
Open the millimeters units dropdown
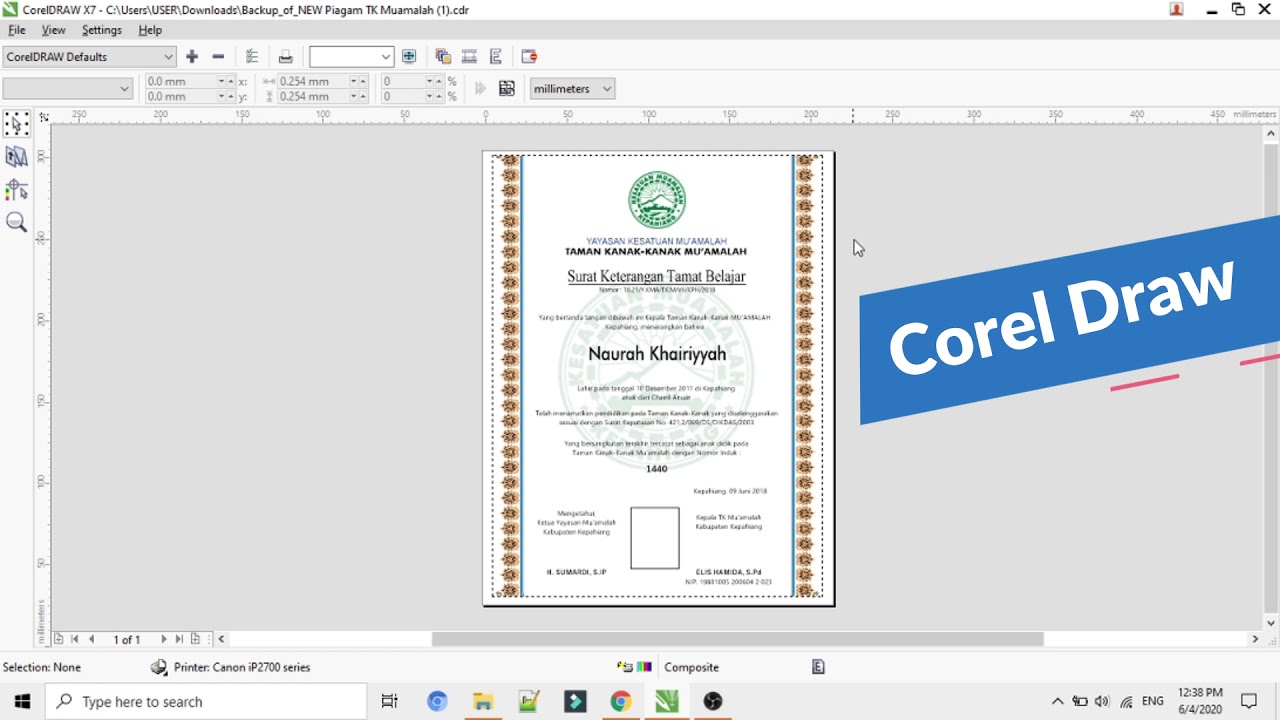[x=572, y=89]
